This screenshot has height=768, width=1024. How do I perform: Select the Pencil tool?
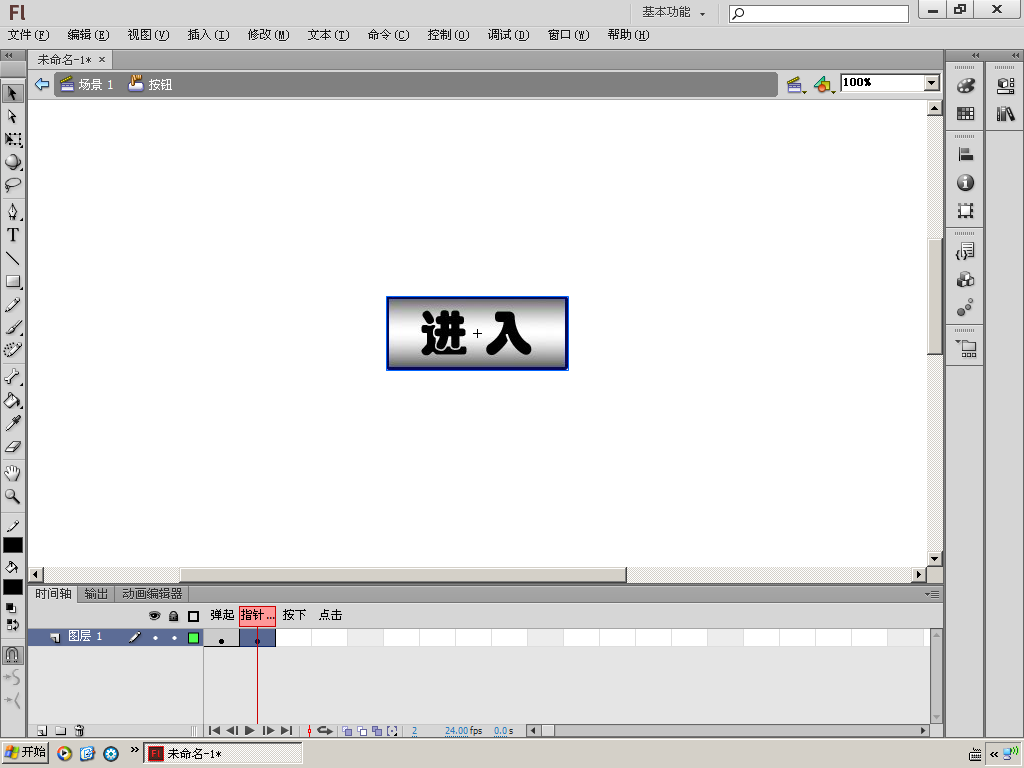pyautogui.click(x=12, y=304)
